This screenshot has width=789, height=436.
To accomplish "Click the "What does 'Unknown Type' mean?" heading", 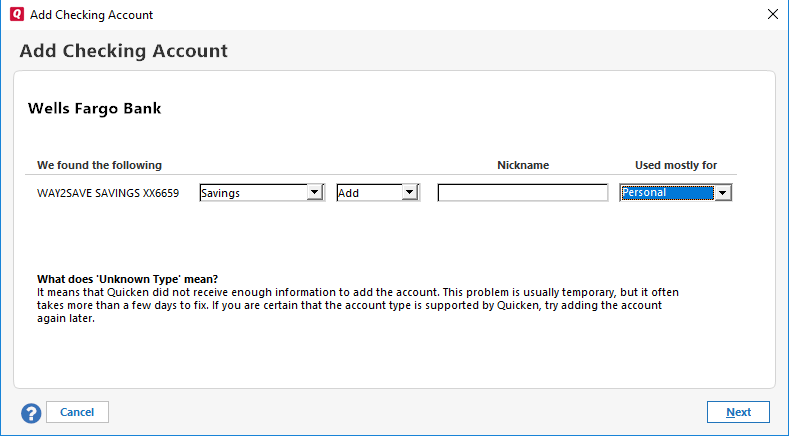I will 127,278.
